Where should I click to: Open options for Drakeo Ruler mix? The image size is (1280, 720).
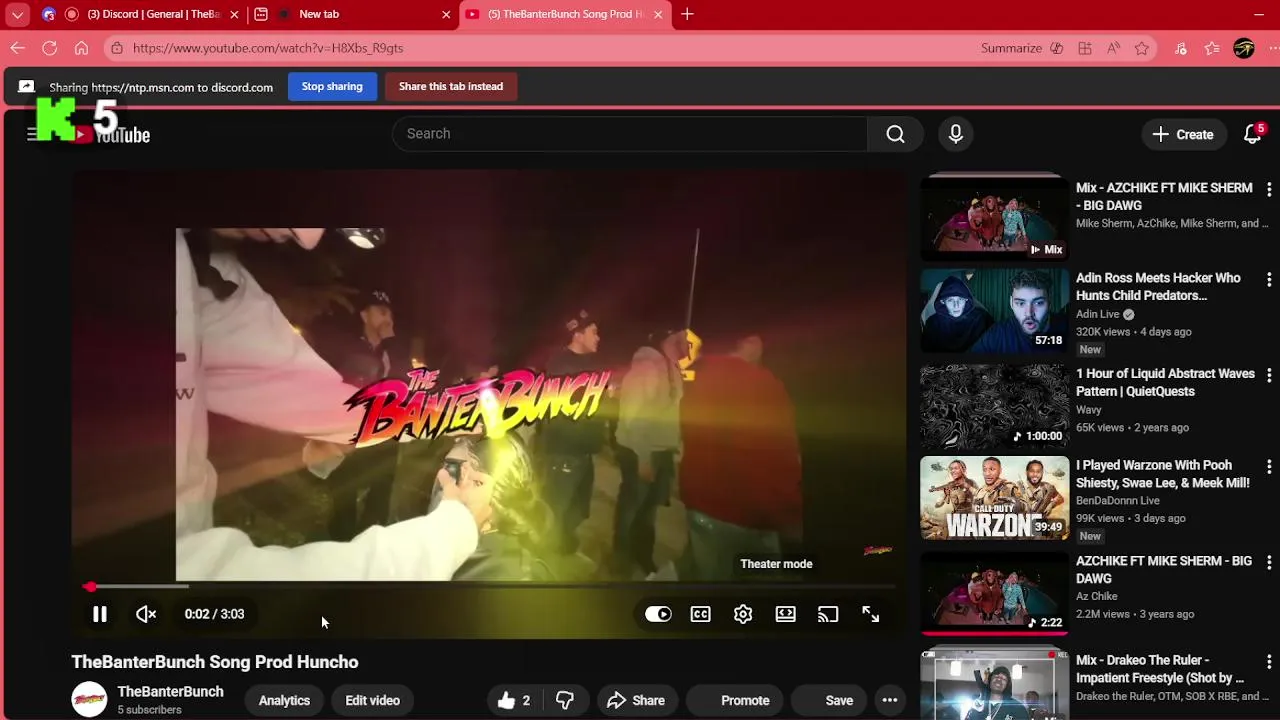point(1268,662)
